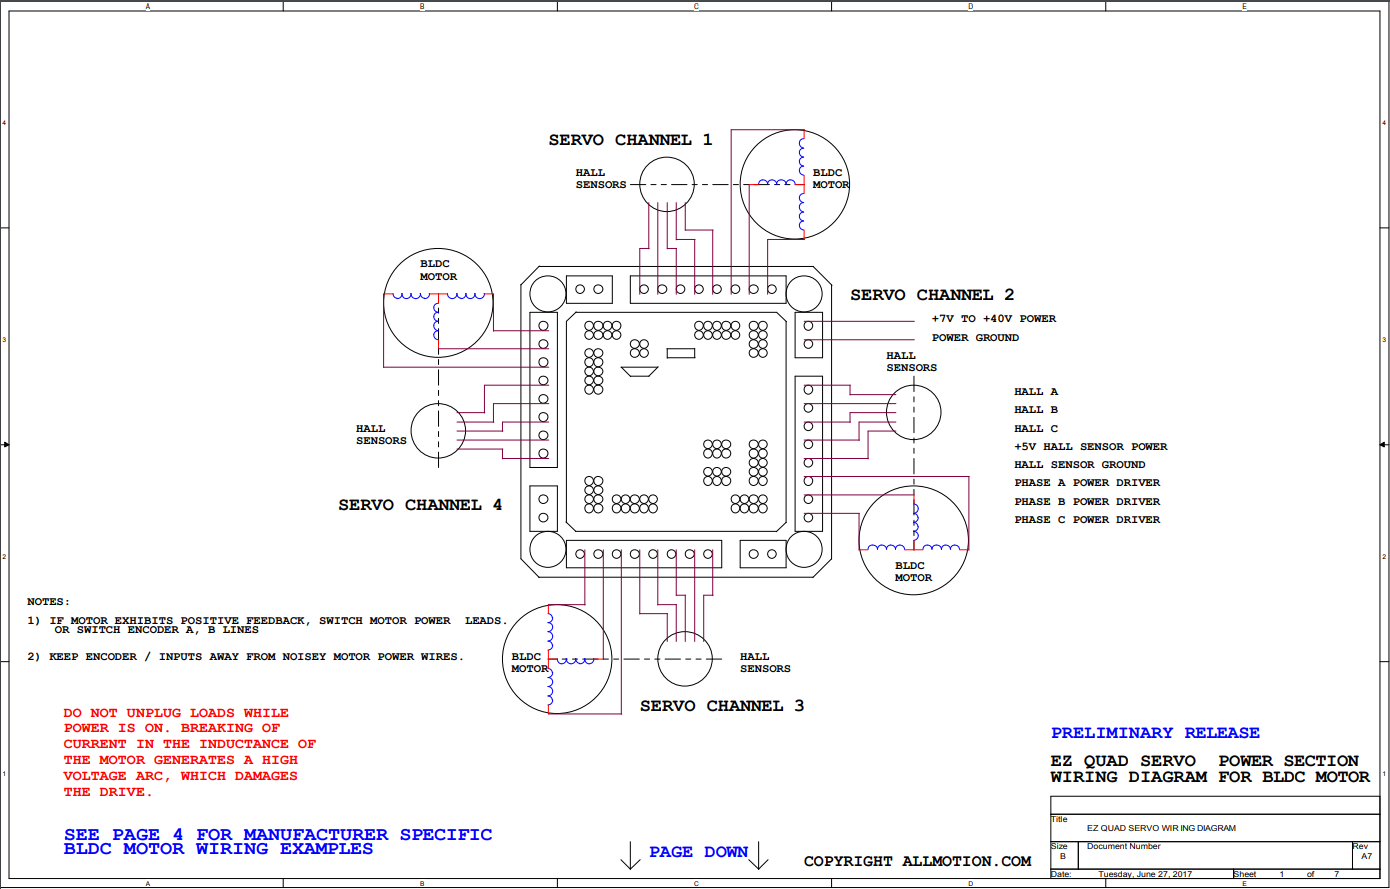Click the HALL B pin label
Viewport: 1390px width, 889px height.
(x=1036, y=410)
